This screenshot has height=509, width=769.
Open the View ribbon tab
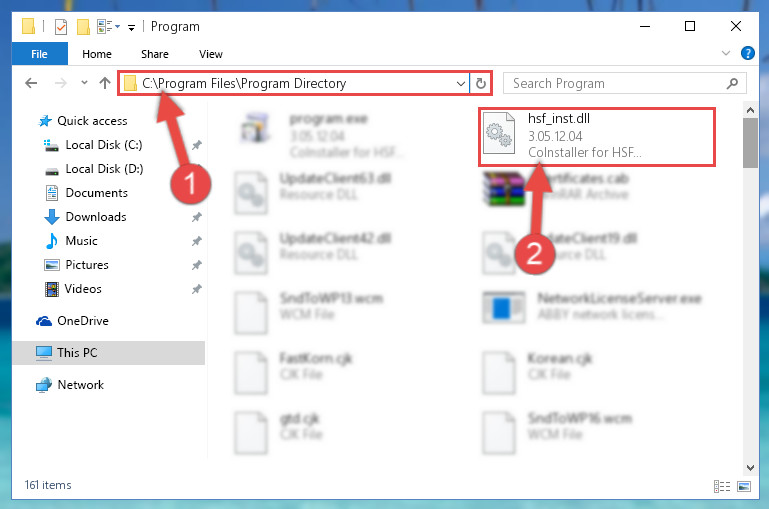coord(211,54)
